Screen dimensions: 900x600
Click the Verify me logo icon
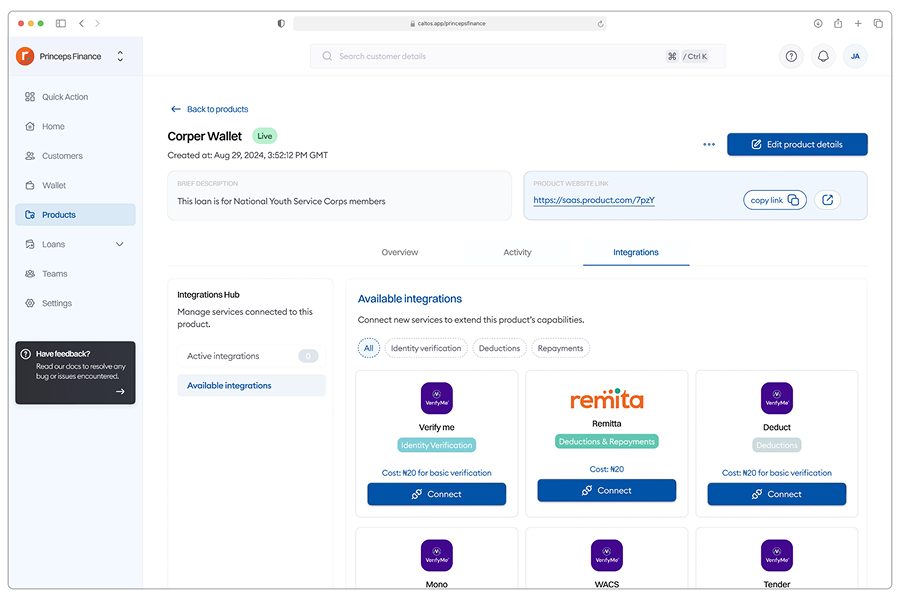[x=437, y=398]
